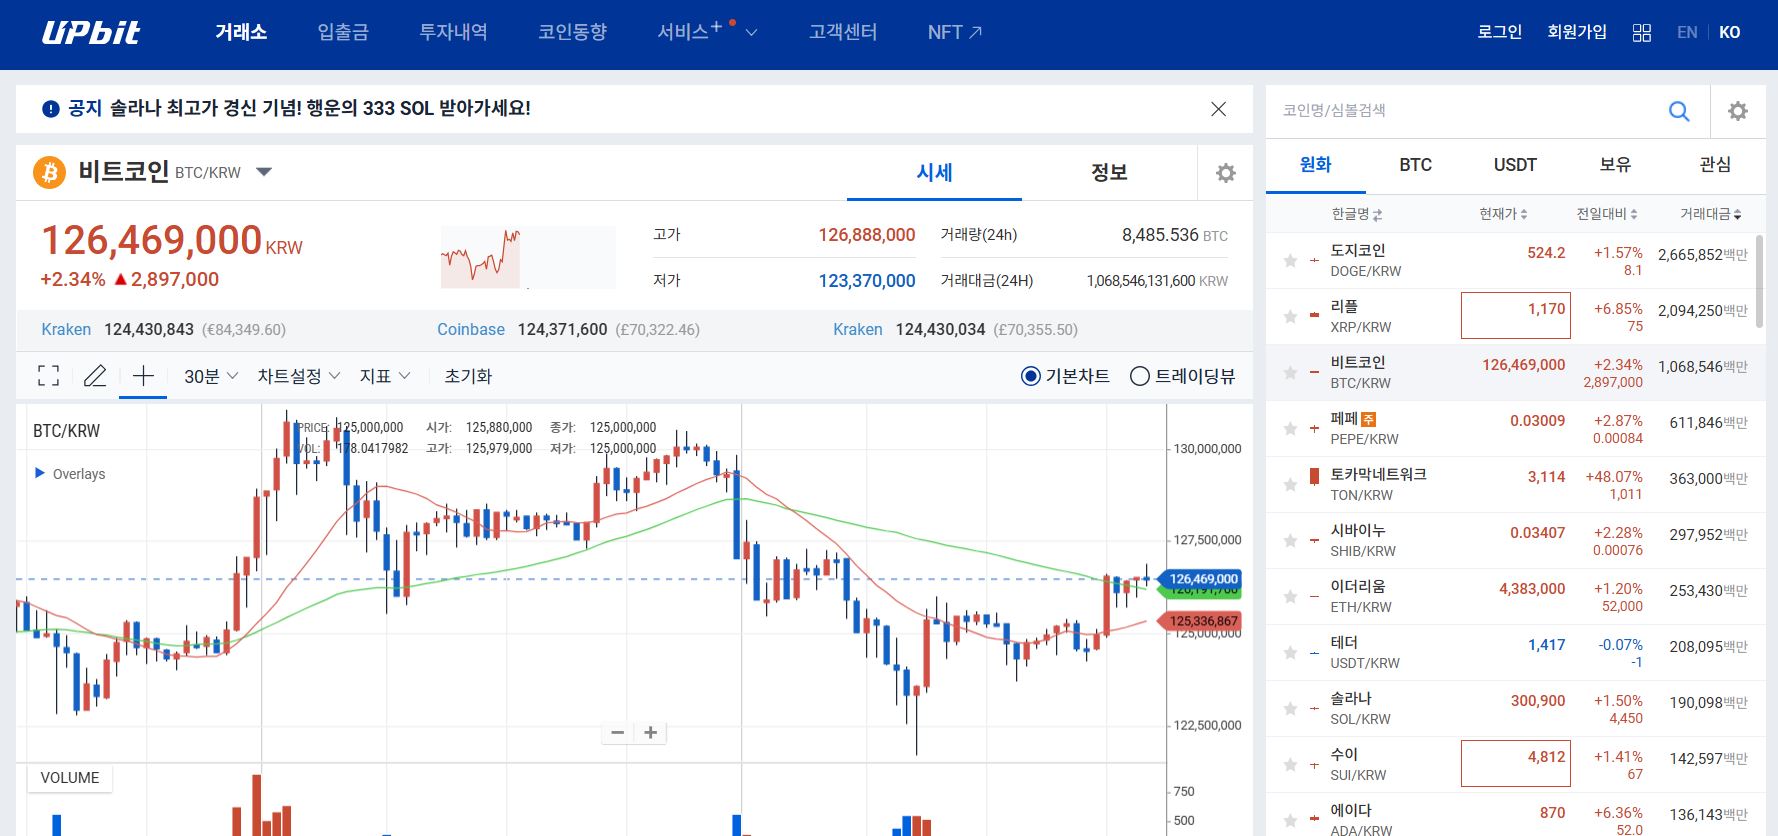Viewport: 1778px width, 836px height.
Task: Close the Solana notice banner
Action: pos(1218,109)
